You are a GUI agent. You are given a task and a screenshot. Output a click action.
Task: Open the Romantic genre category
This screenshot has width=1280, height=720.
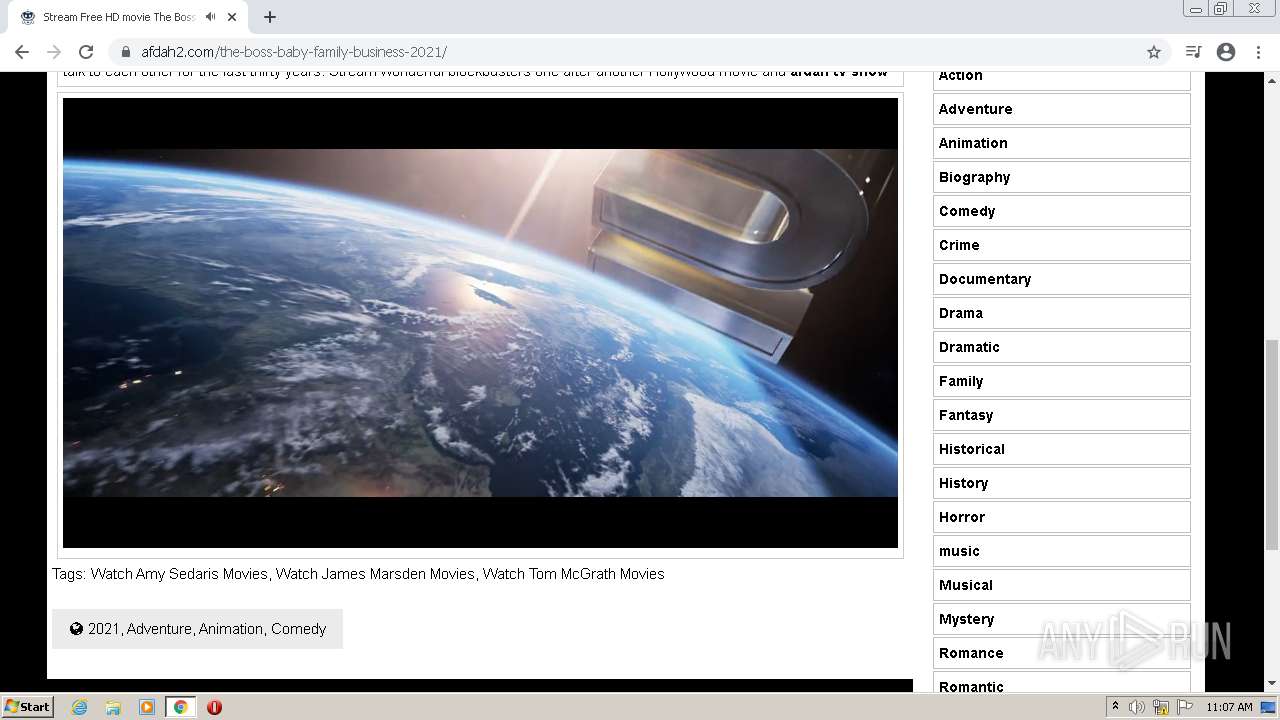[1062, 684]
